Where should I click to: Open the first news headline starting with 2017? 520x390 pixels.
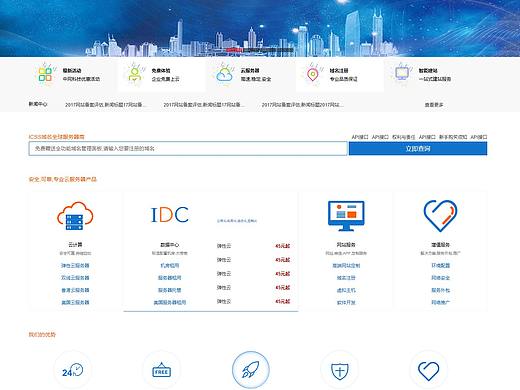(x=105, y=105)
